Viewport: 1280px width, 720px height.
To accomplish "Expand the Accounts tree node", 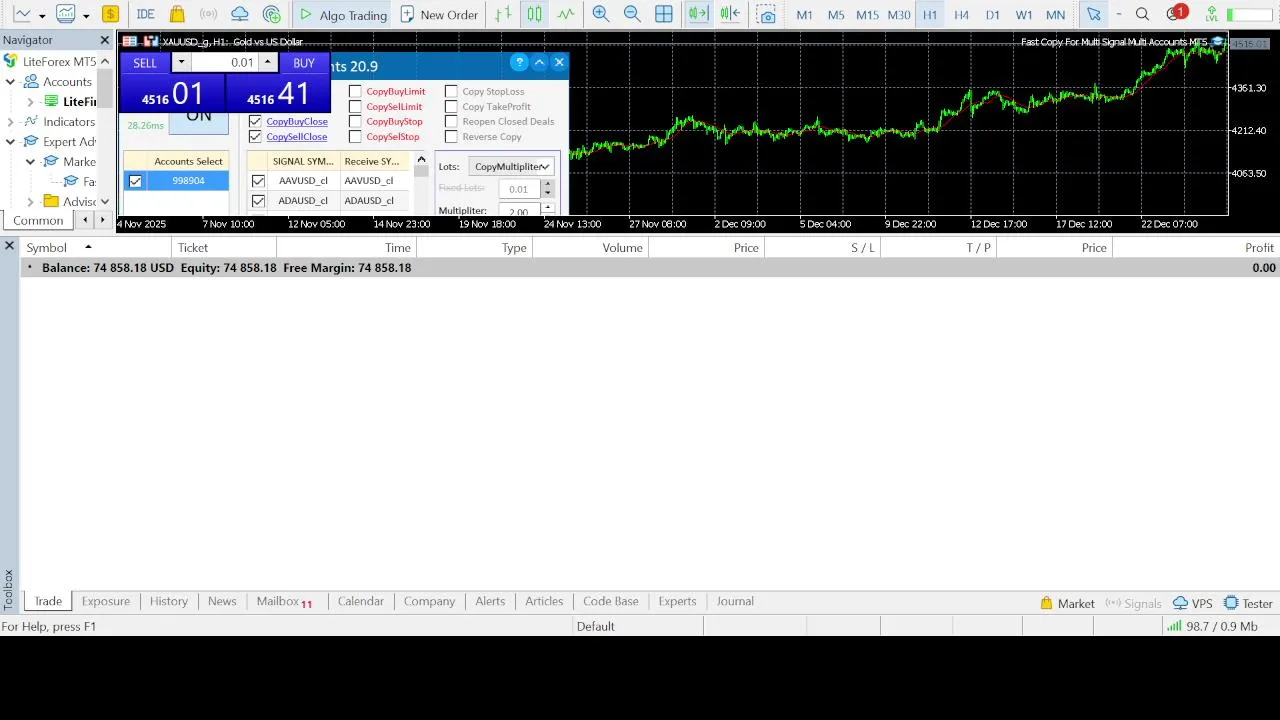I will coord(10,82).
